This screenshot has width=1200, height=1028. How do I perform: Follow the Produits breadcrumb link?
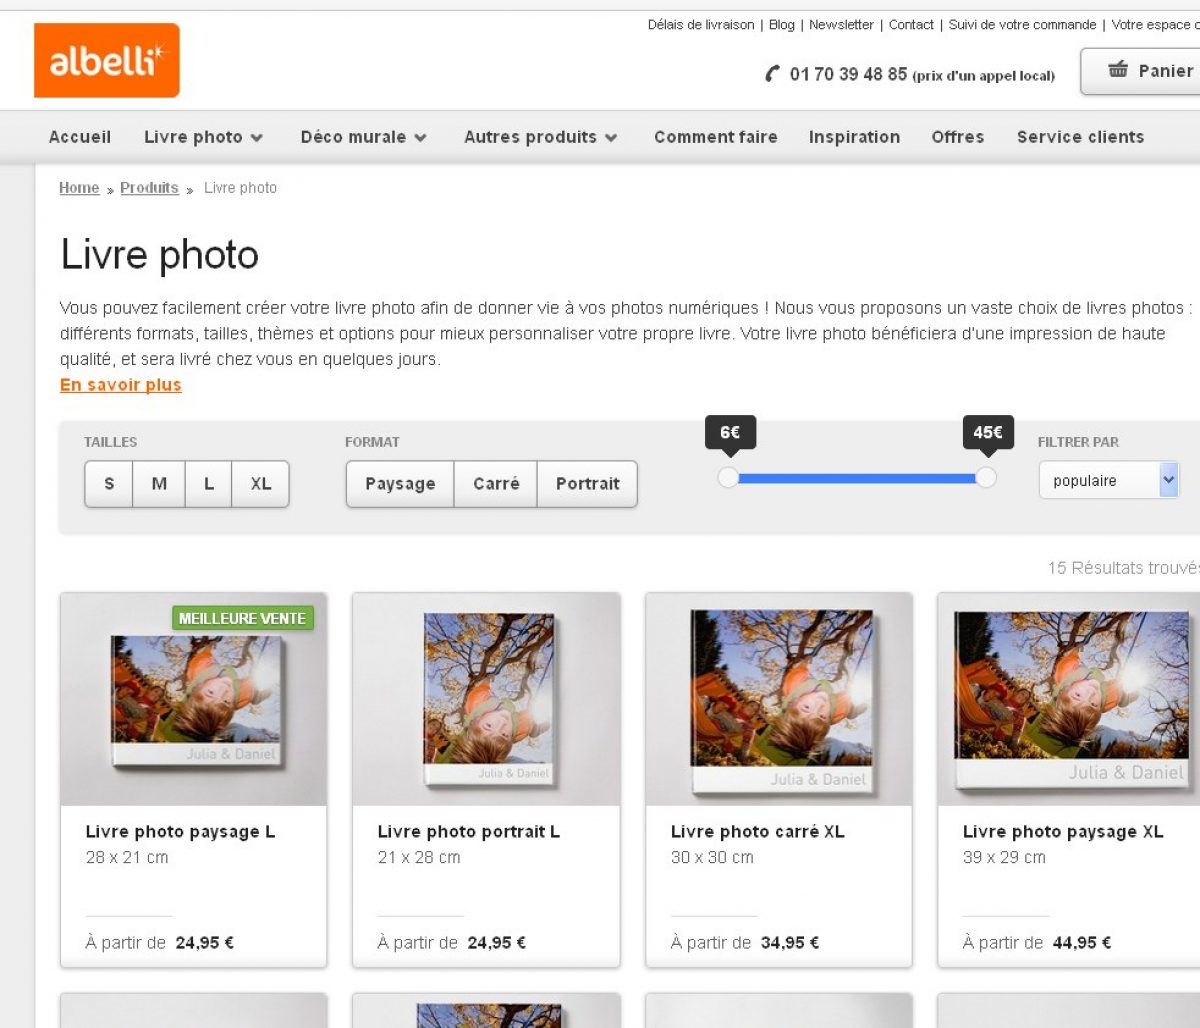click(x=149, y=188)
